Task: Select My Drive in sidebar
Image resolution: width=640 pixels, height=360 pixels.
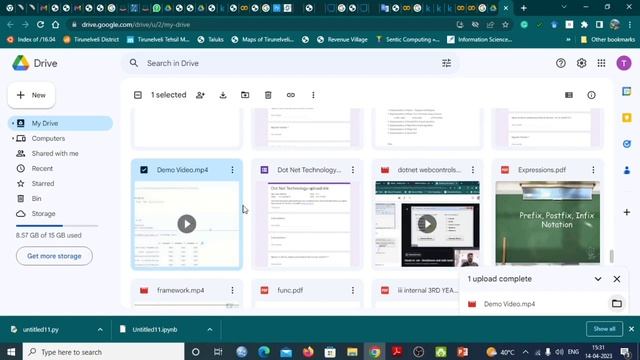Action: coord(60,123)
